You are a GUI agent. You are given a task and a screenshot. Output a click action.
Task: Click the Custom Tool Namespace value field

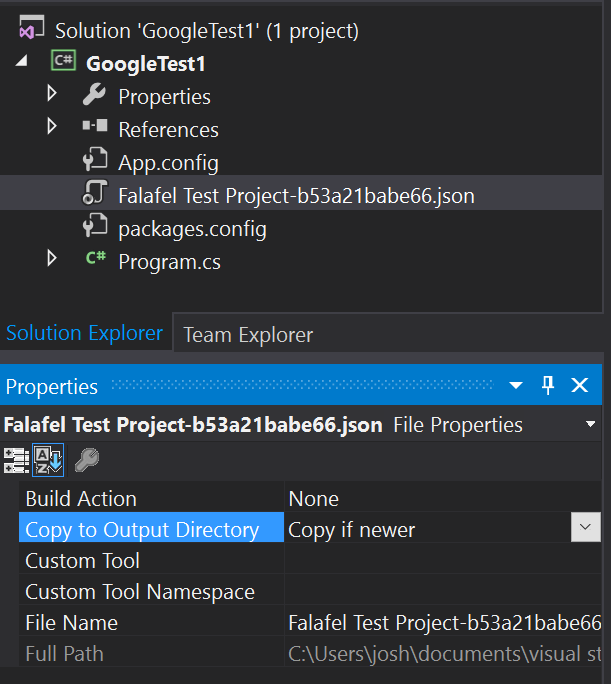[442, 589]
